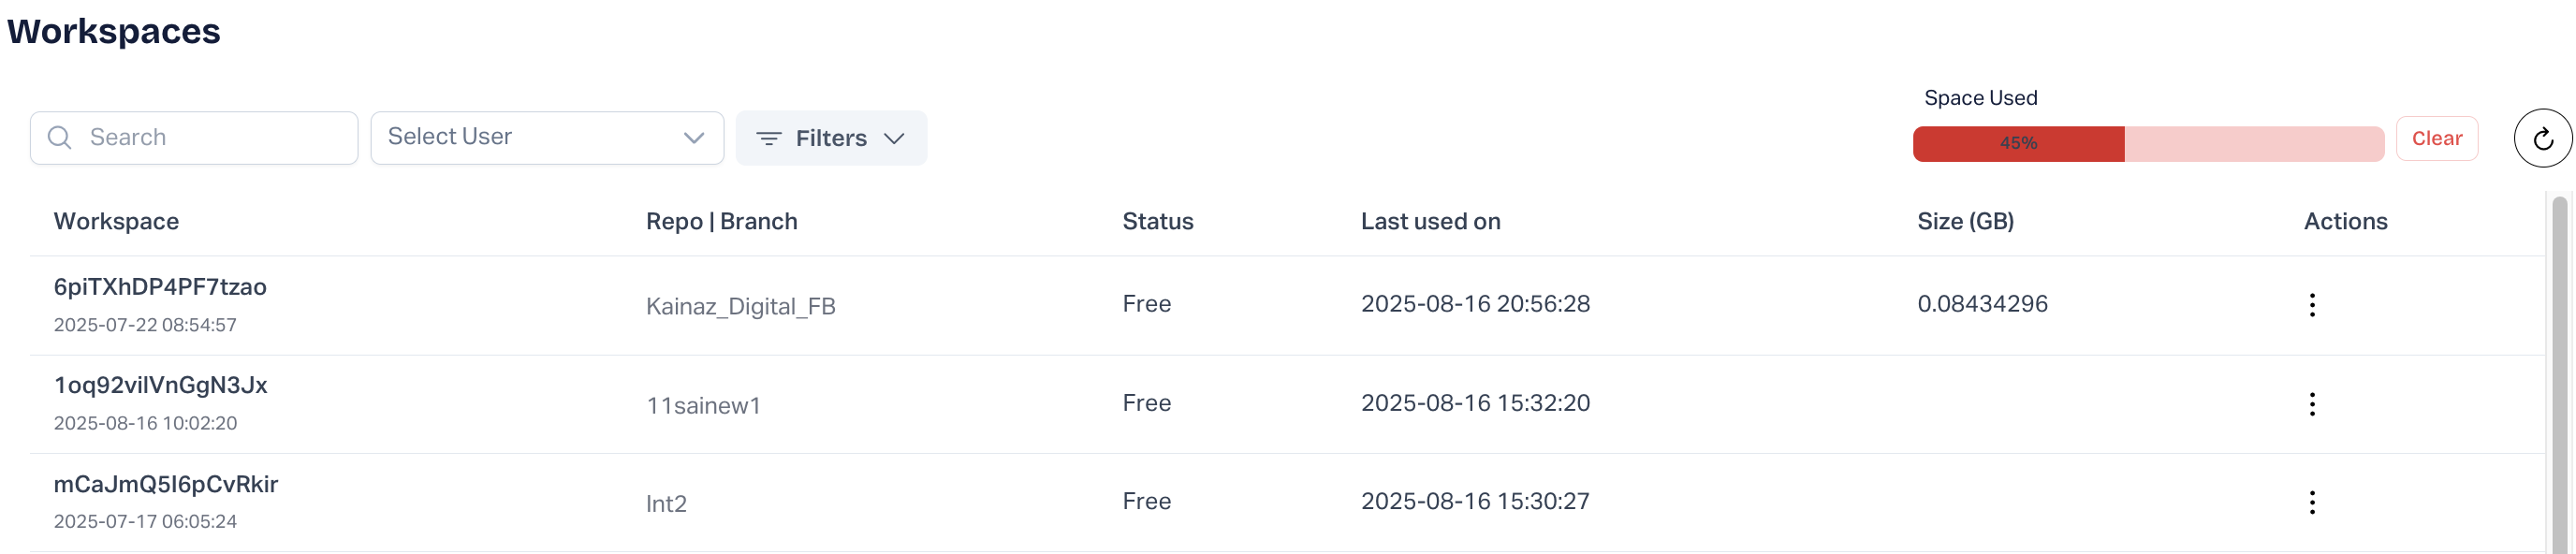2576x554 pixels.
Task: Select workspace 1oq92vilVnGgN3Jx
Action: pos(160,385)
